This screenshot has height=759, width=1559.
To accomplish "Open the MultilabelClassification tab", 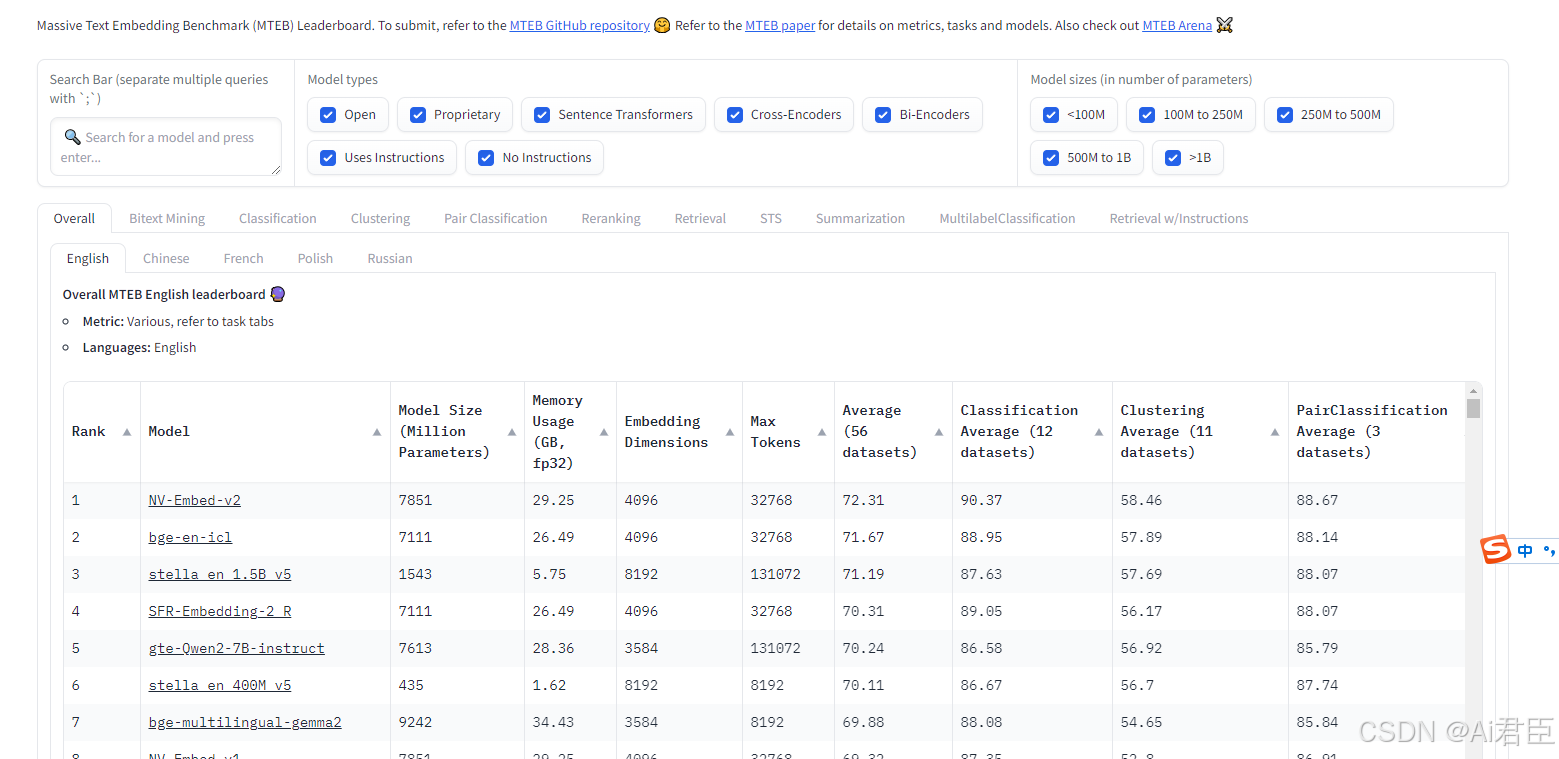I will pyautogui.click(x=1007, y=219).
